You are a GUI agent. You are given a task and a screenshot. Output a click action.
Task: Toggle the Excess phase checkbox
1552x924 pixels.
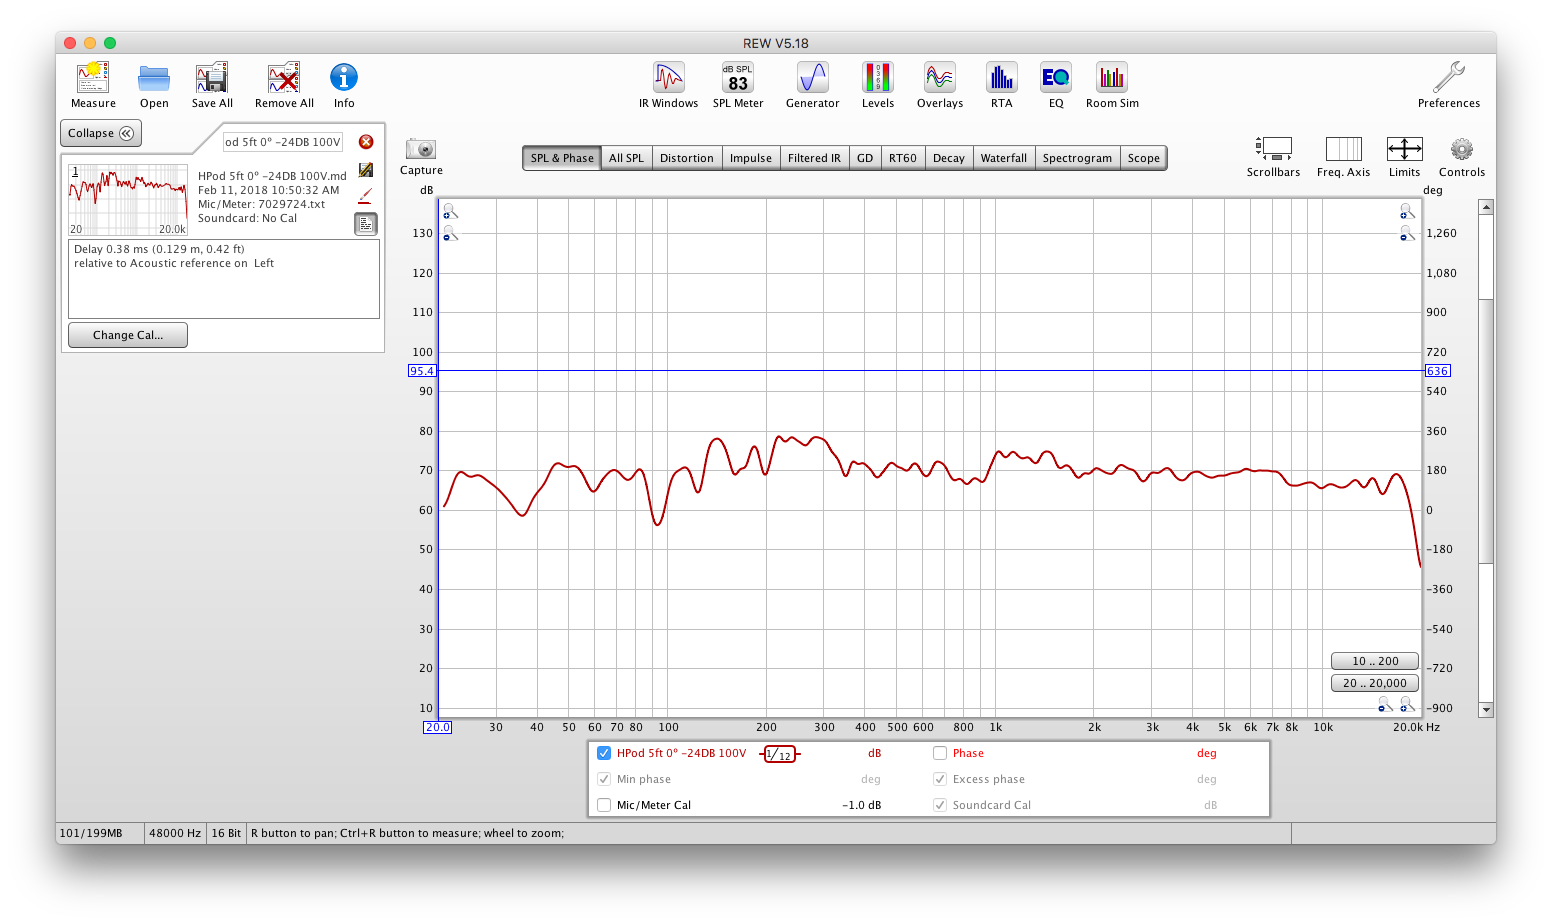coord(940,779)
